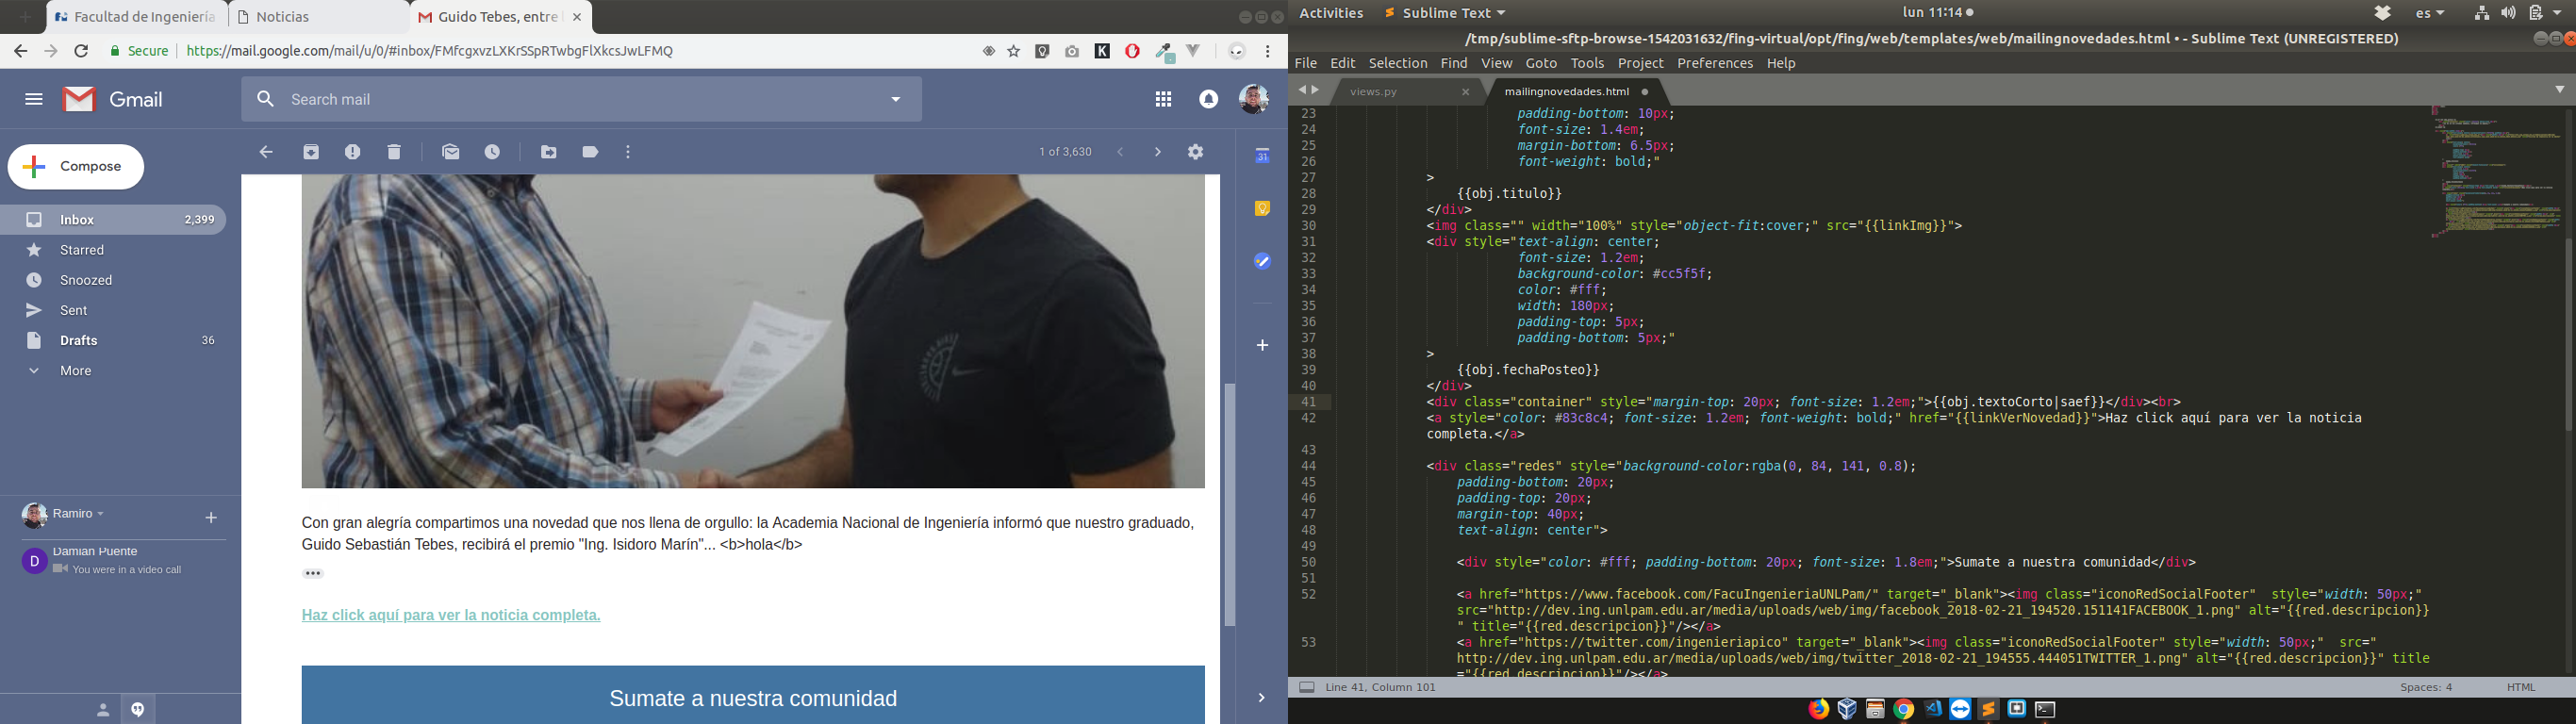Open Sublime tab list dropdown arrow

coord(2559,90)
